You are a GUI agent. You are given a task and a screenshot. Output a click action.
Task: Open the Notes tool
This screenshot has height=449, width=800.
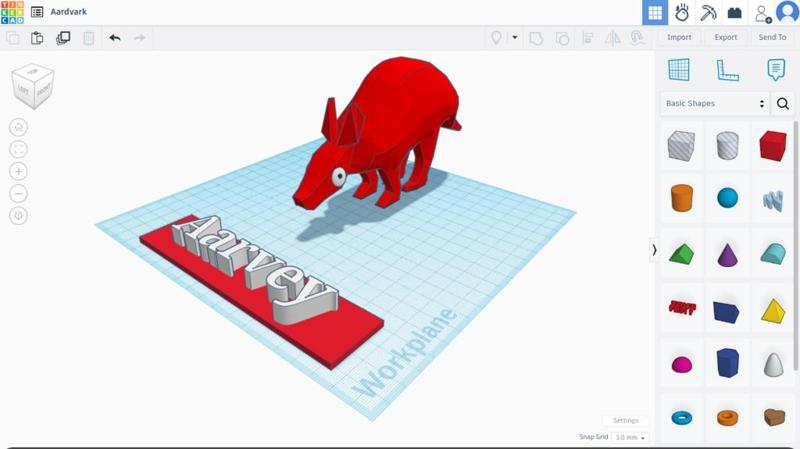[776, 69]
